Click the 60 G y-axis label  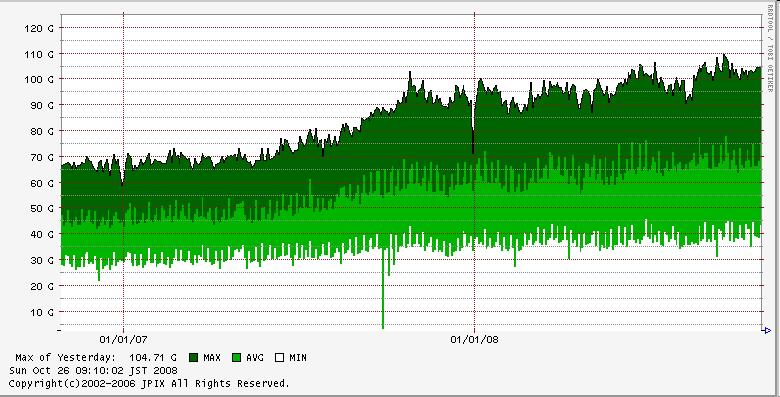pos(42,183)
